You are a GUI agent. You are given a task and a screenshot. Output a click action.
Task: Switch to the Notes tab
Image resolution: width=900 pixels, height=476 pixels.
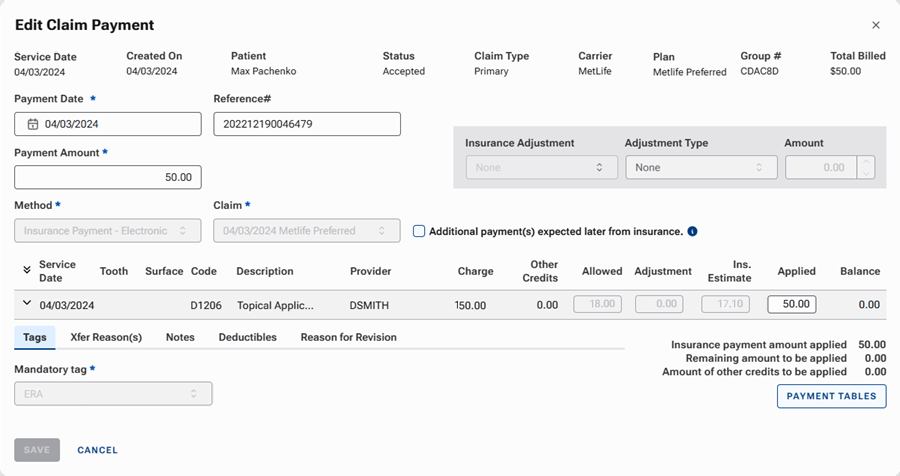180,337
